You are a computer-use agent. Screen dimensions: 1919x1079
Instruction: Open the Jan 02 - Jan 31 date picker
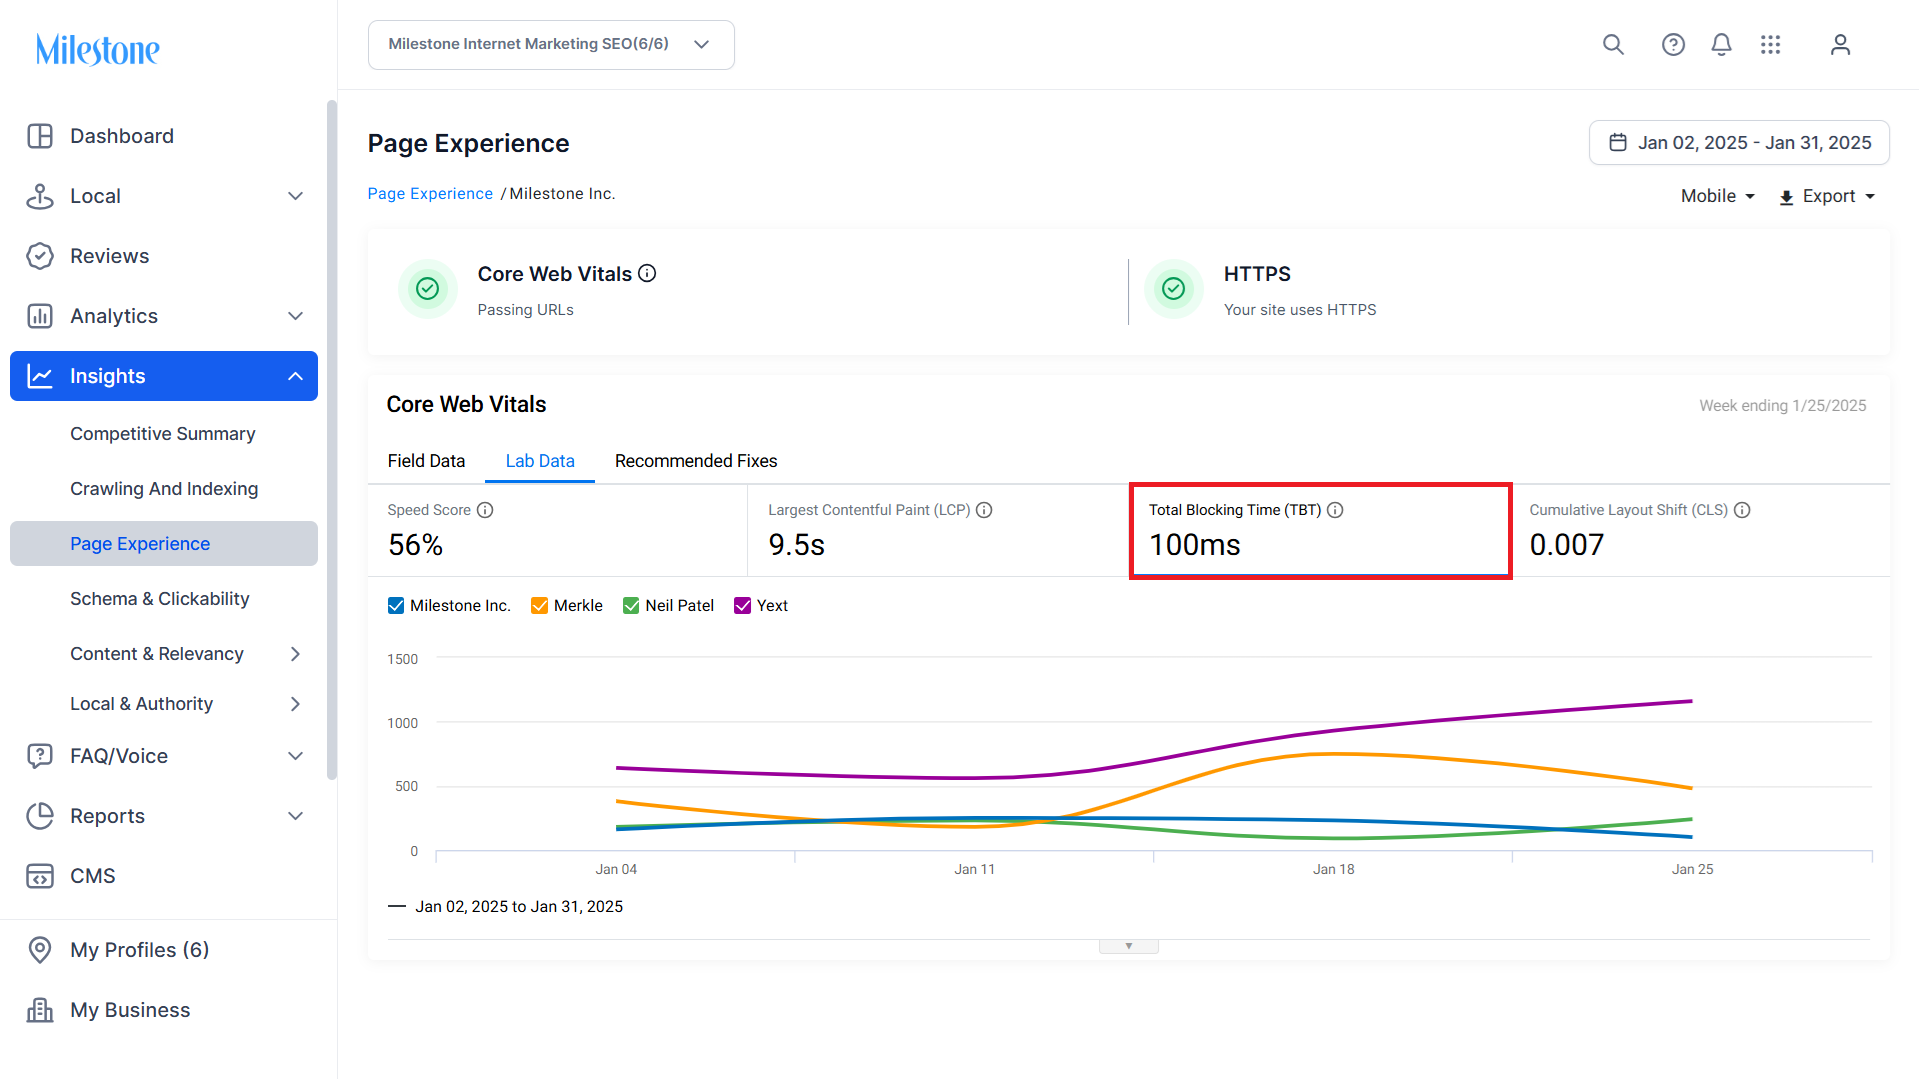pyautogui.click(x=1739, y=143)
